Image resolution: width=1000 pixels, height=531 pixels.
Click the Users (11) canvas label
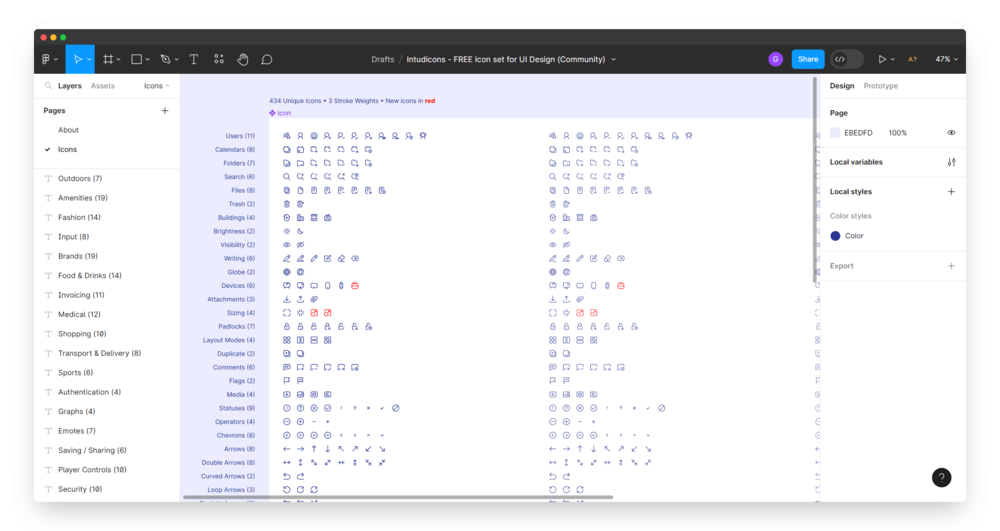point(240,136)
